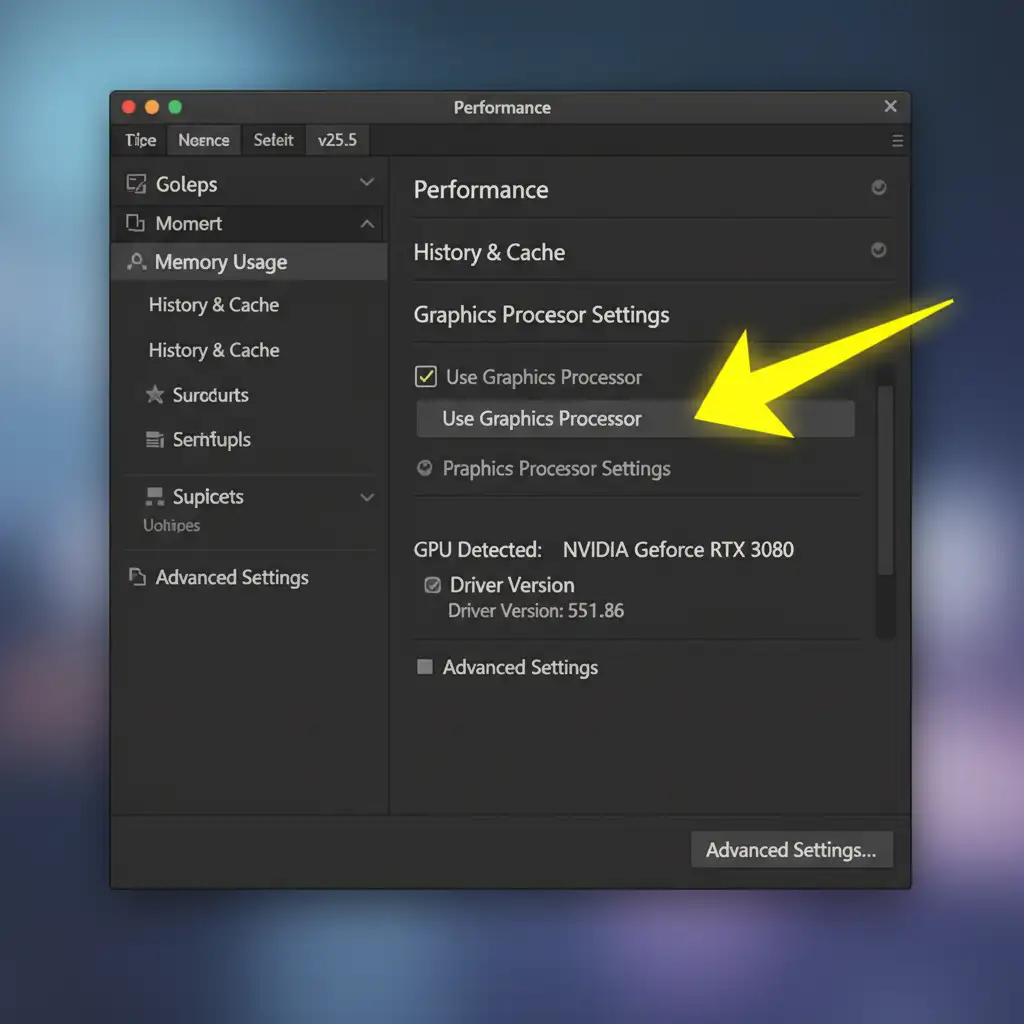Click the Goleps sidebar icon
This screenshot has width=1024, height=1024.
pyautogui.click(x=135, y=184)
